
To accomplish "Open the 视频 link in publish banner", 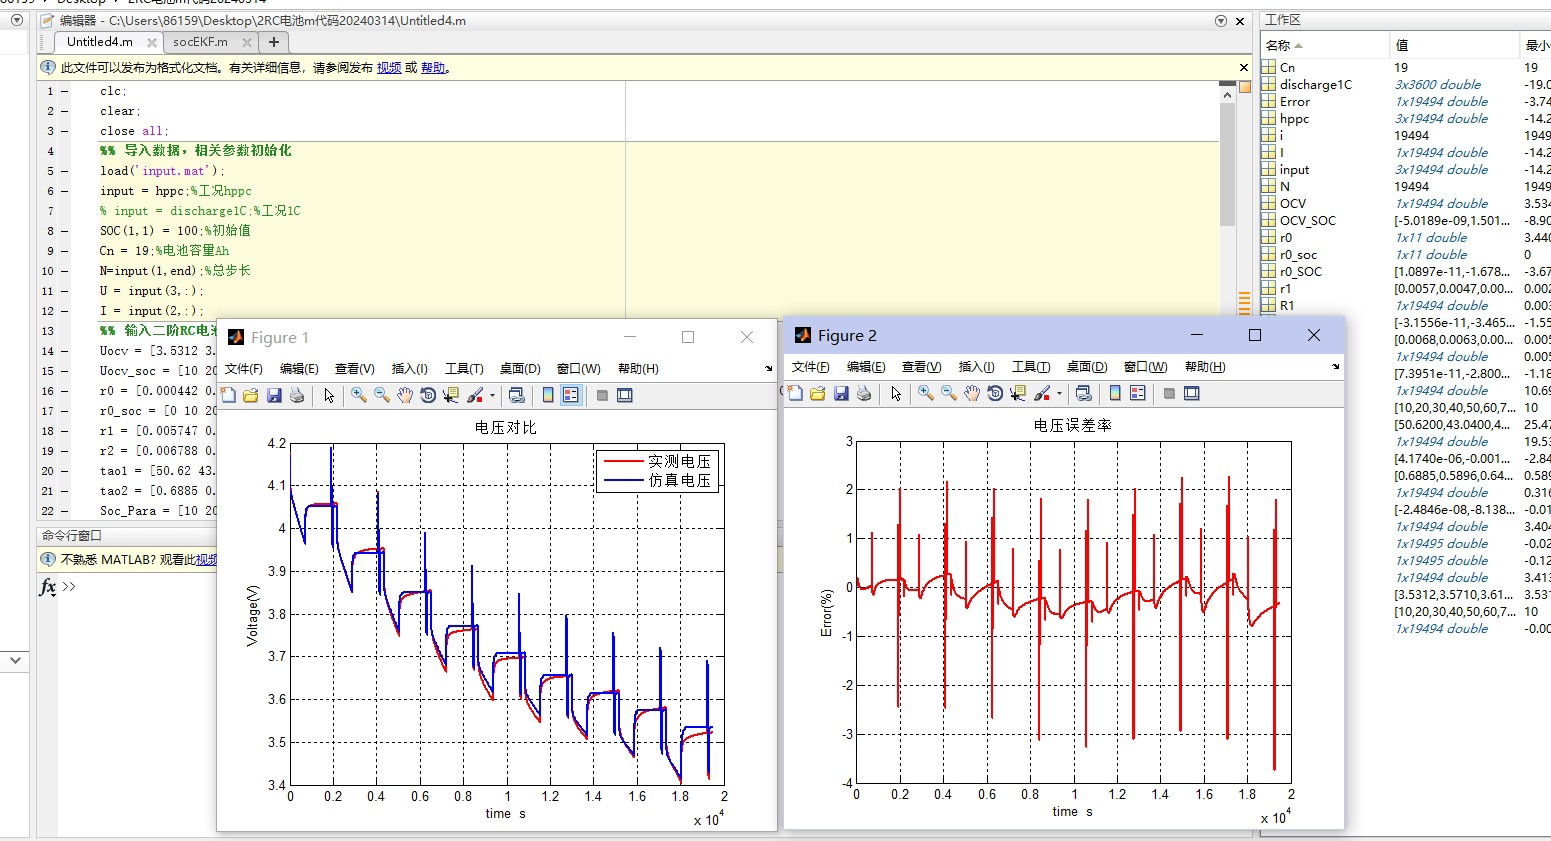I will click(389, 68).
